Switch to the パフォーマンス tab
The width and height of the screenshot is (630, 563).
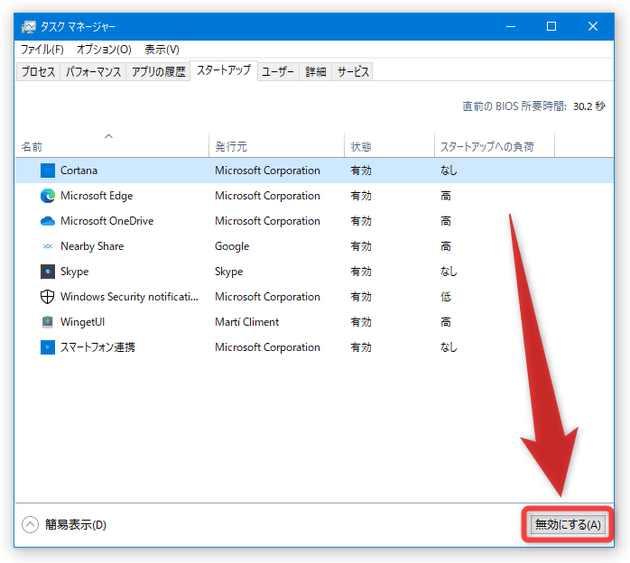93,72
